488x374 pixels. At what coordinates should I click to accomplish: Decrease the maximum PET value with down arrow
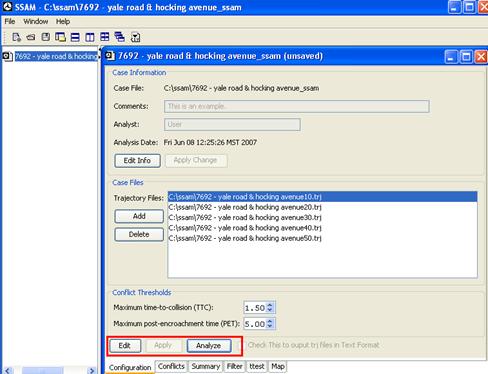coord(270,326)
